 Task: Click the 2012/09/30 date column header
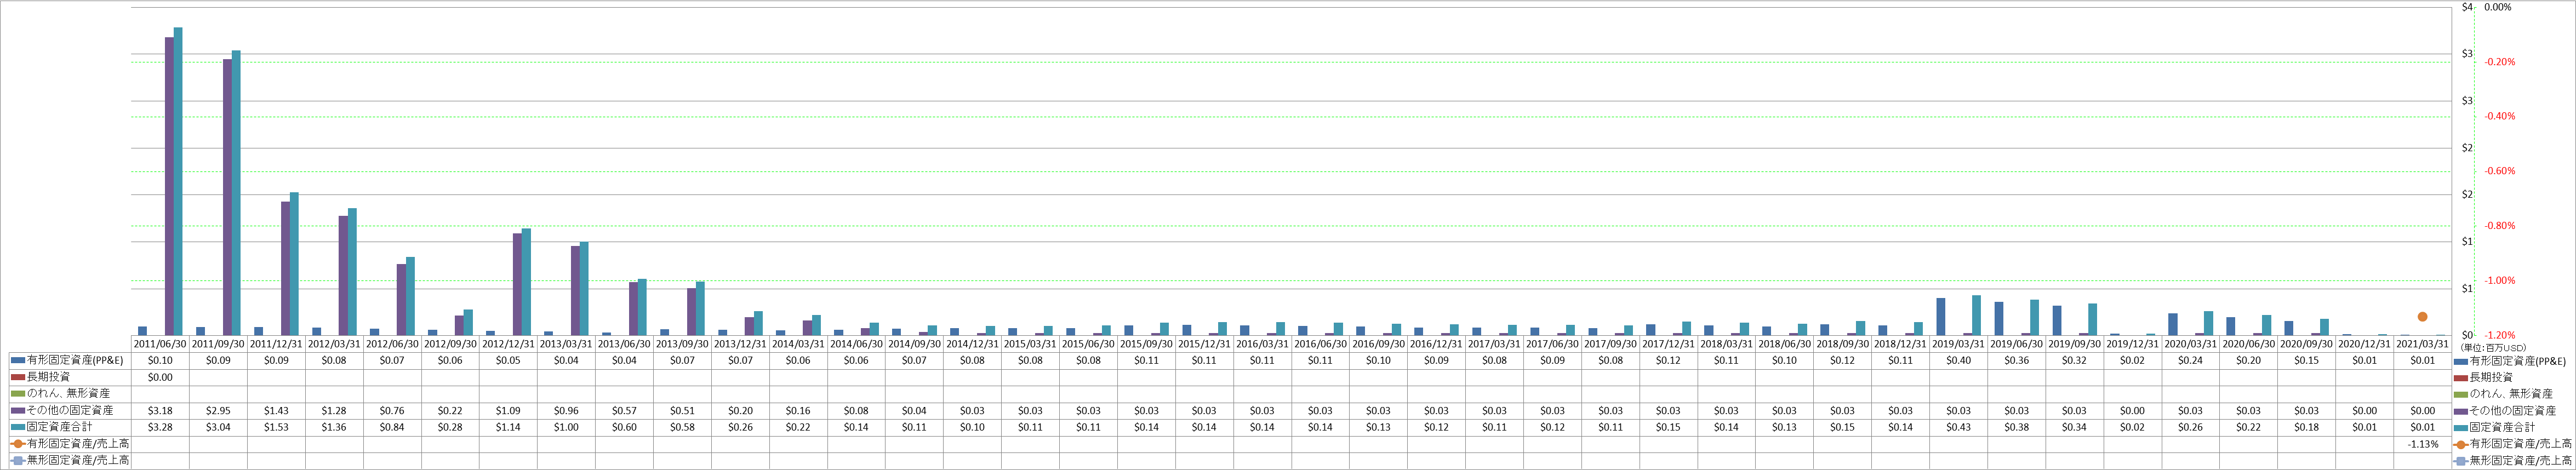[x=450, y=344]
